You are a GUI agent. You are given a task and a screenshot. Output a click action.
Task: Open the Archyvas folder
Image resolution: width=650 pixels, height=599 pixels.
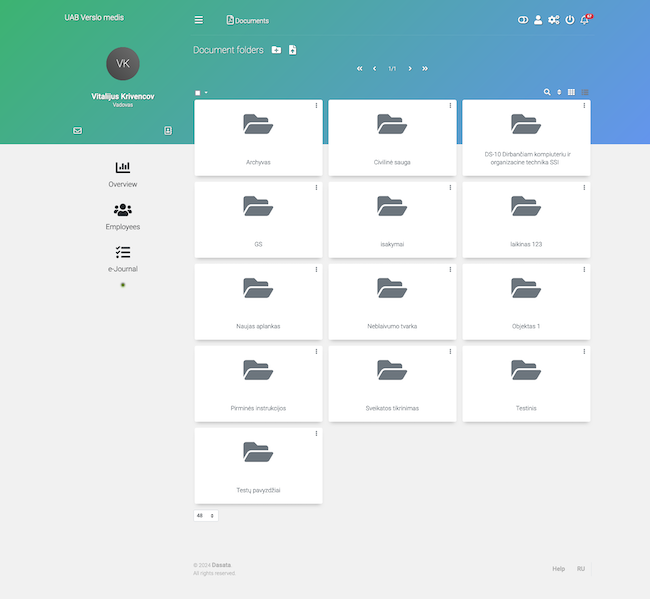point(258,138)
